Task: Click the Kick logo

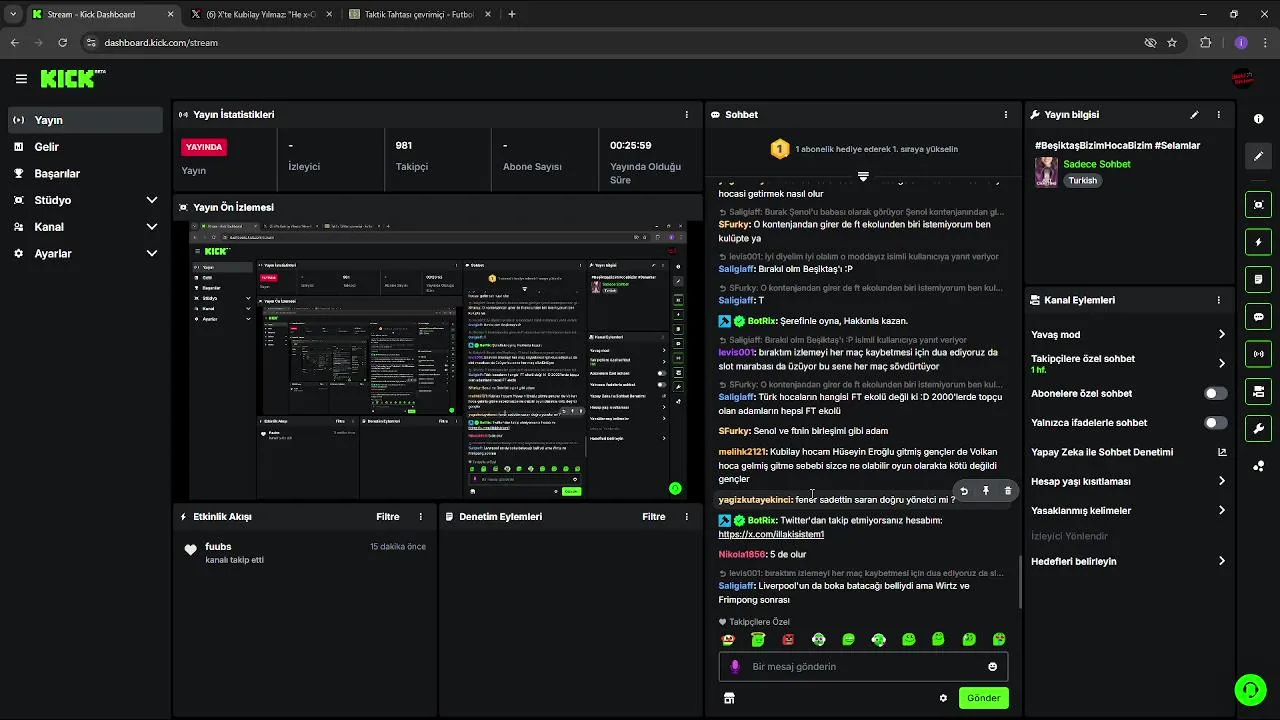Action: 72,79
